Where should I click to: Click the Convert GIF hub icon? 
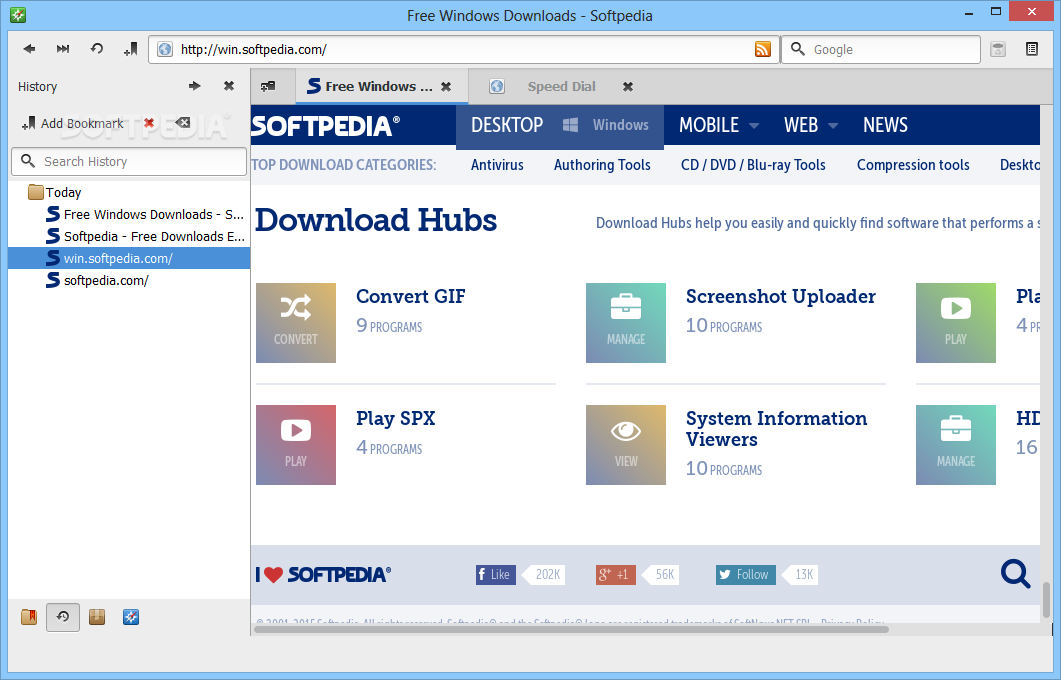tap(296, 323)
